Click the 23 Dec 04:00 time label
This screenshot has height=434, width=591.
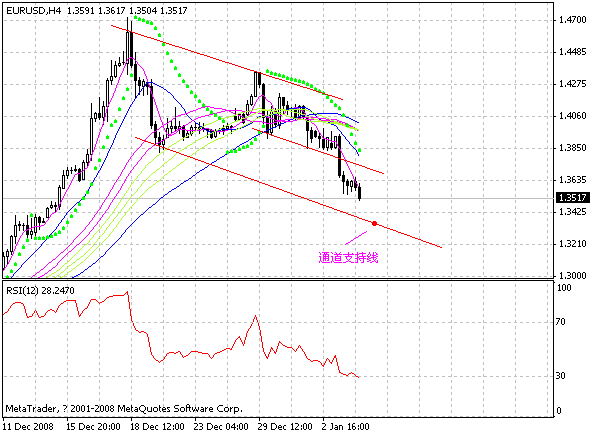point(221,427)
